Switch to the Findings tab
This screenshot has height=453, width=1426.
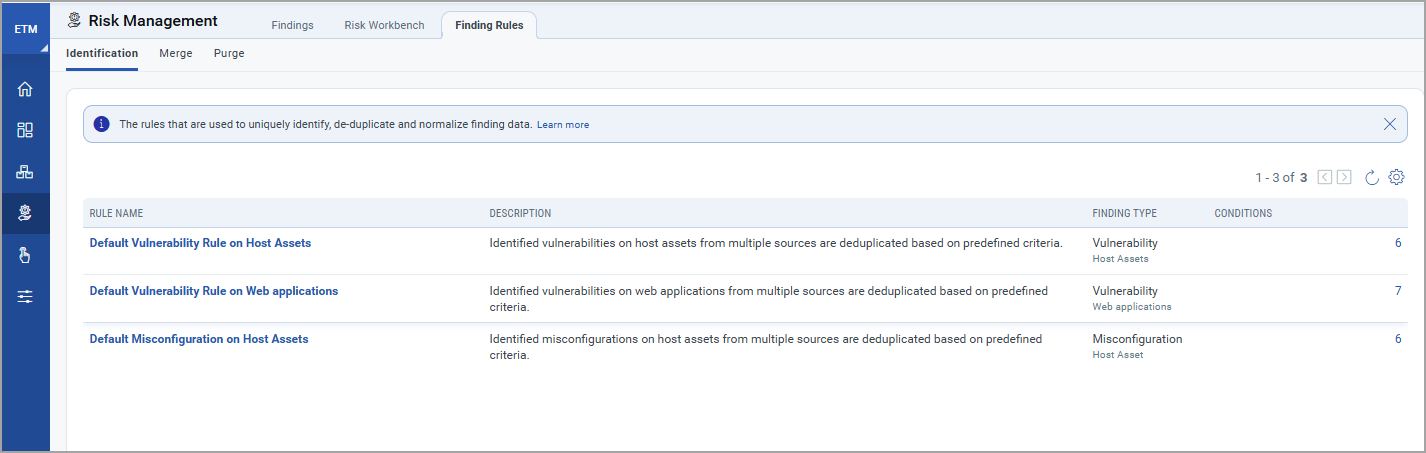point(292,26)
